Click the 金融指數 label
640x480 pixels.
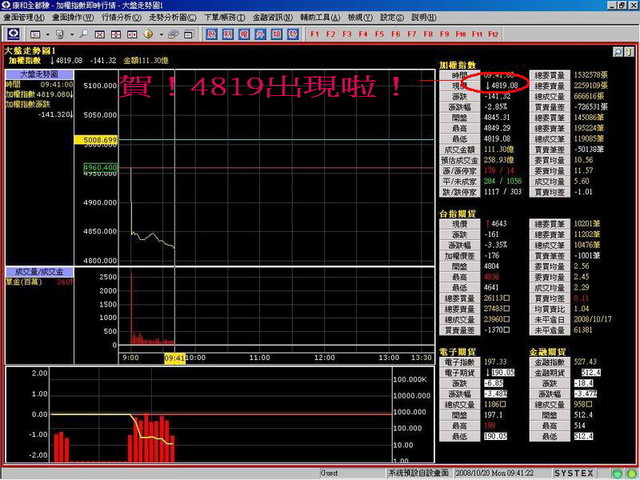coord(549,362)
